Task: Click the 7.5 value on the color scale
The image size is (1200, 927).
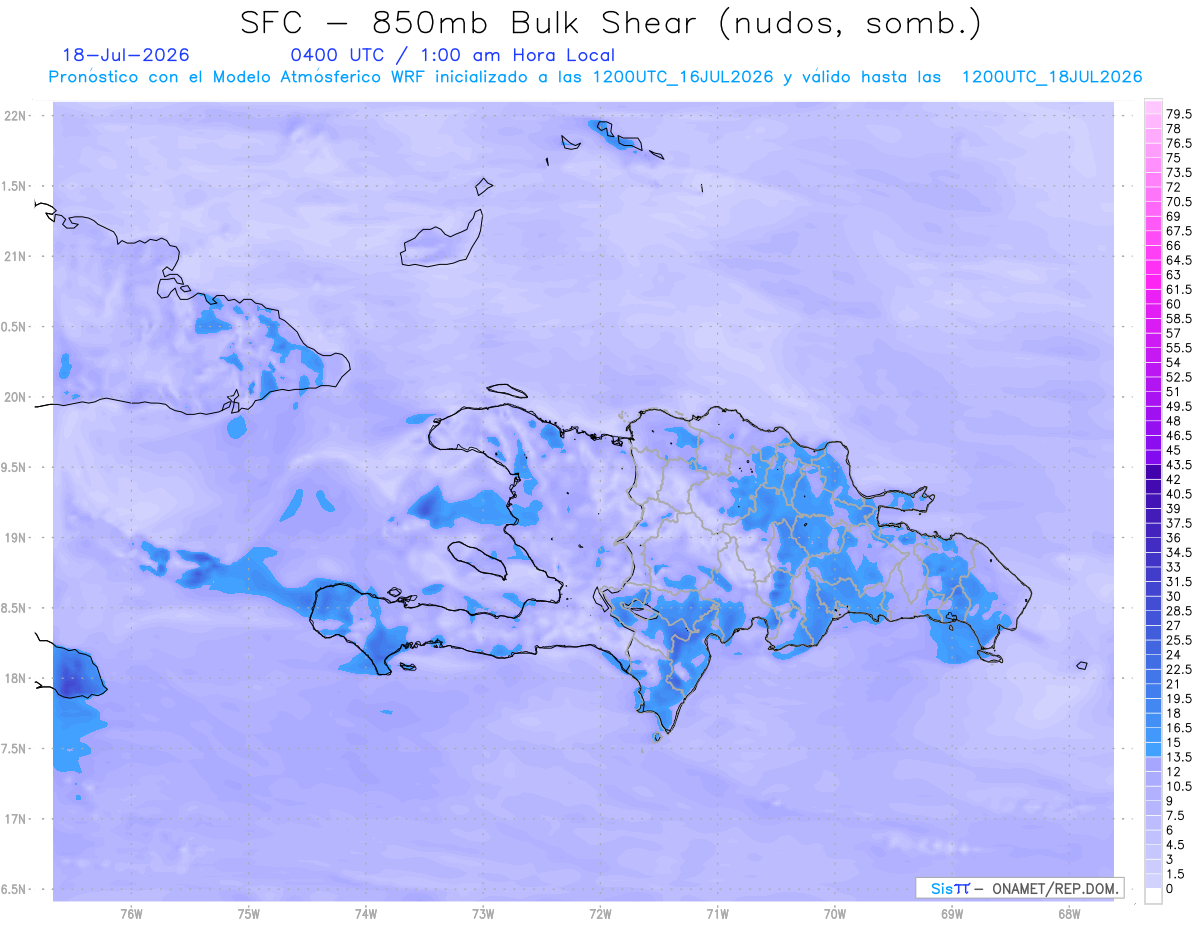Action: click(1177, 816)
